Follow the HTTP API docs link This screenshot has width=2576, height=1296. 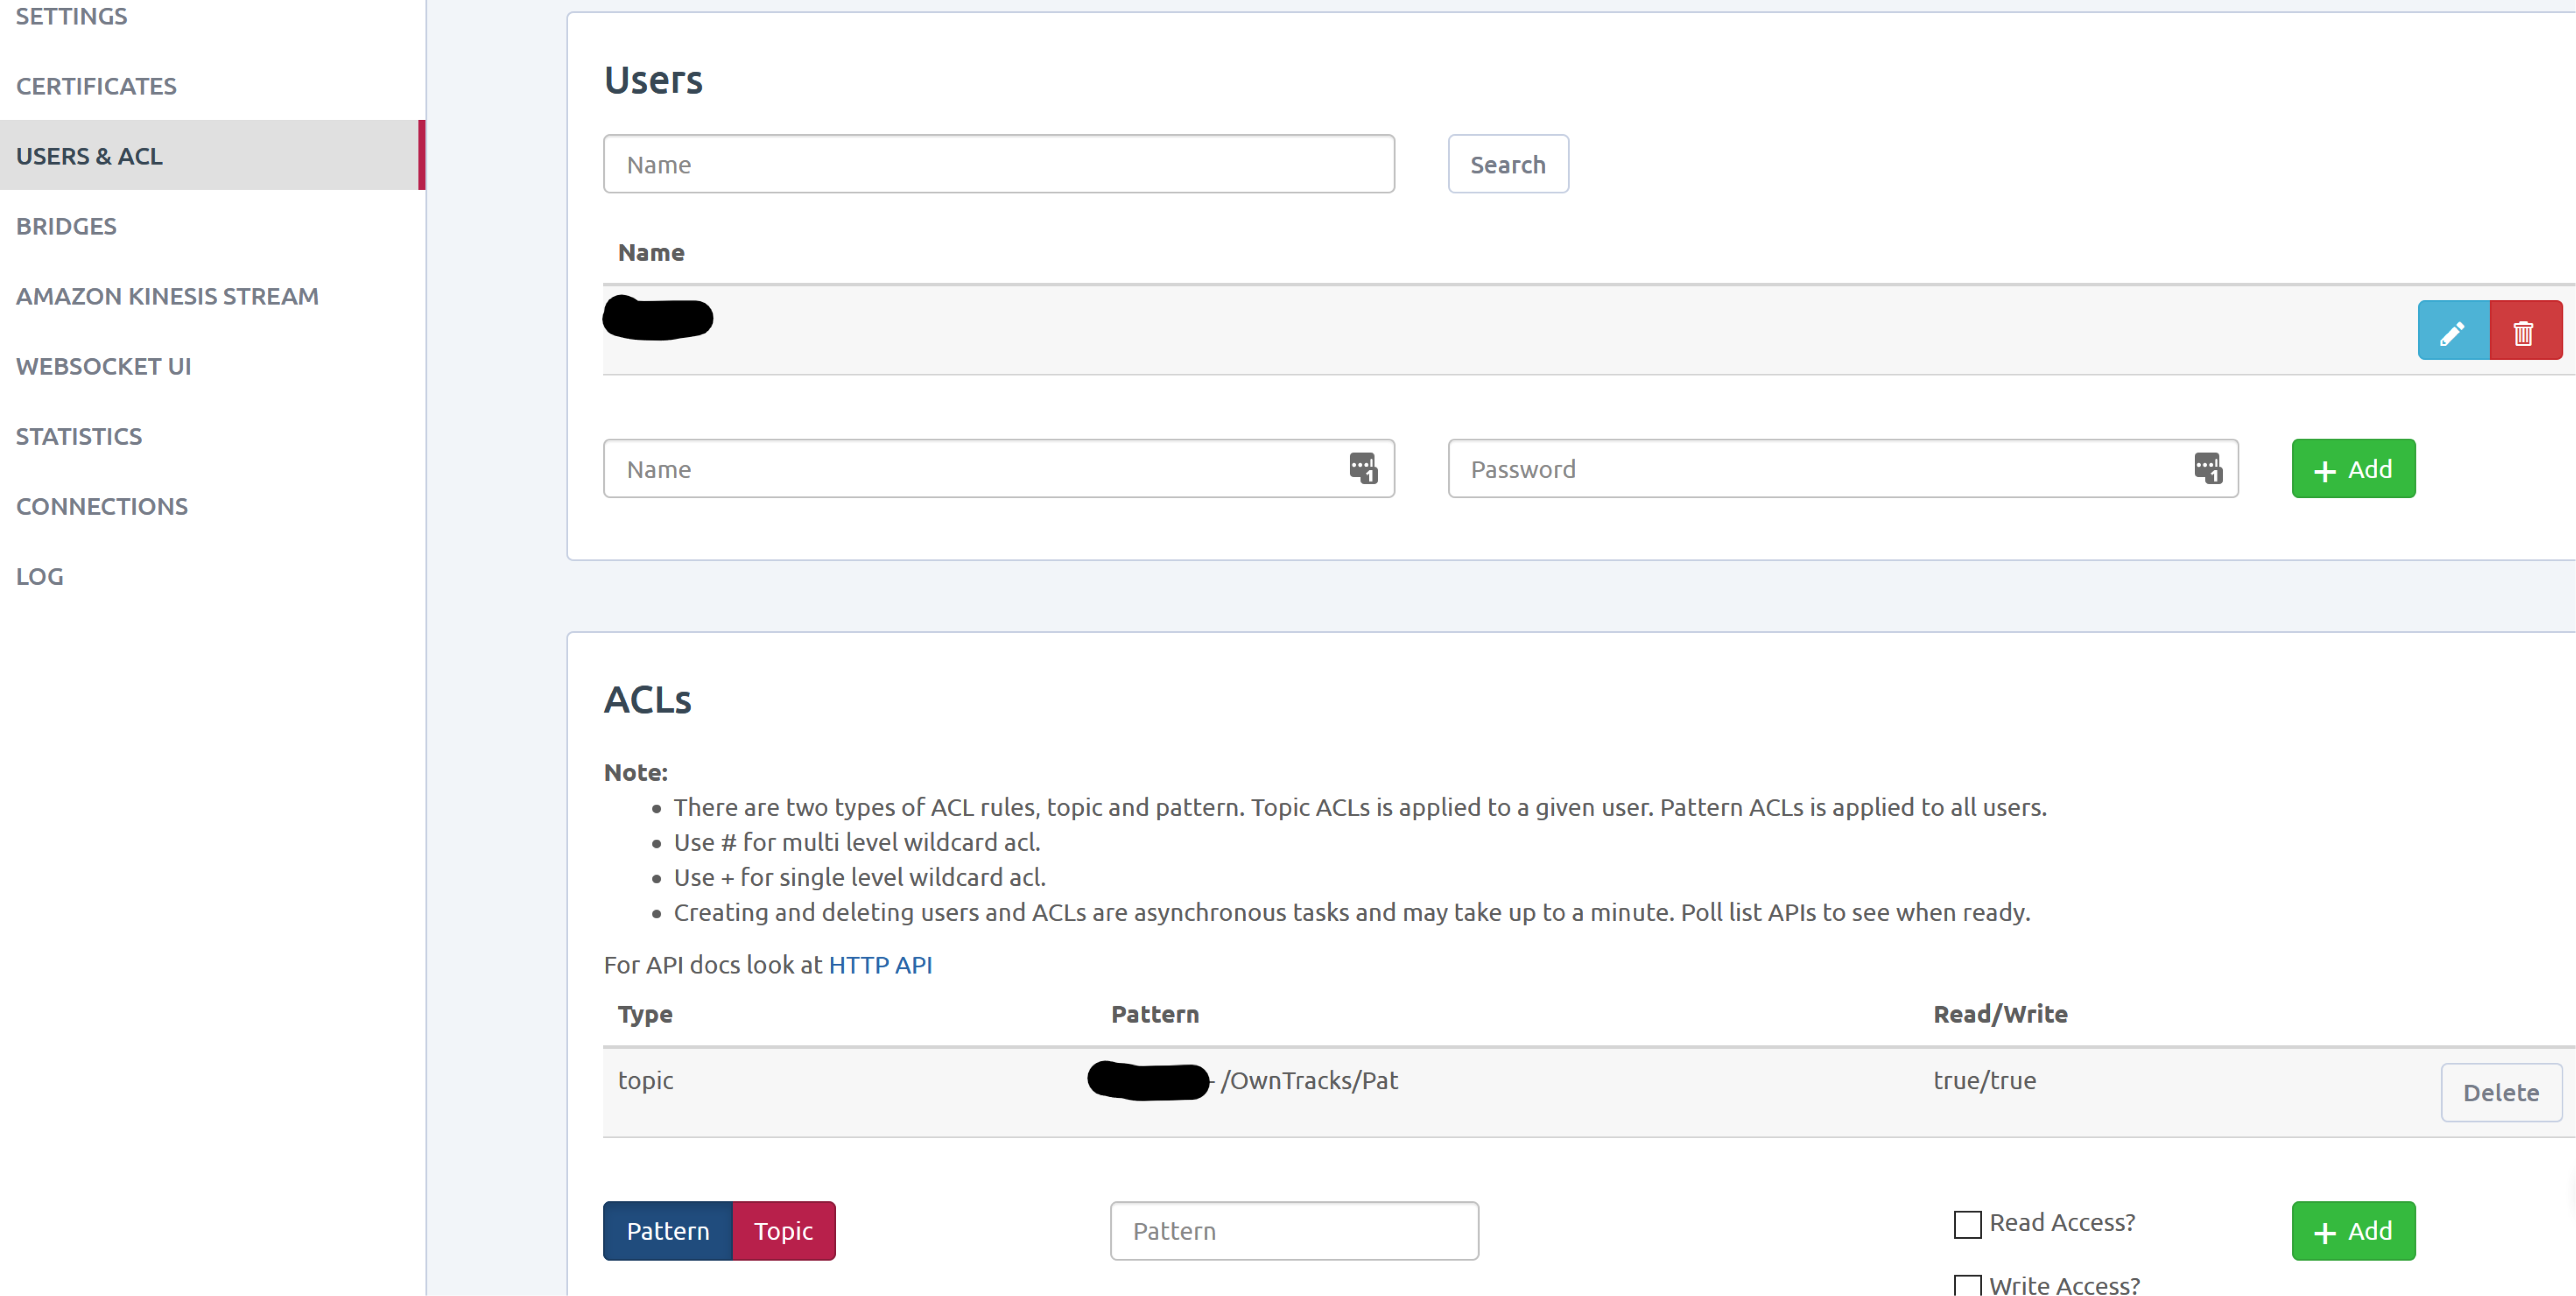(880, 965)
